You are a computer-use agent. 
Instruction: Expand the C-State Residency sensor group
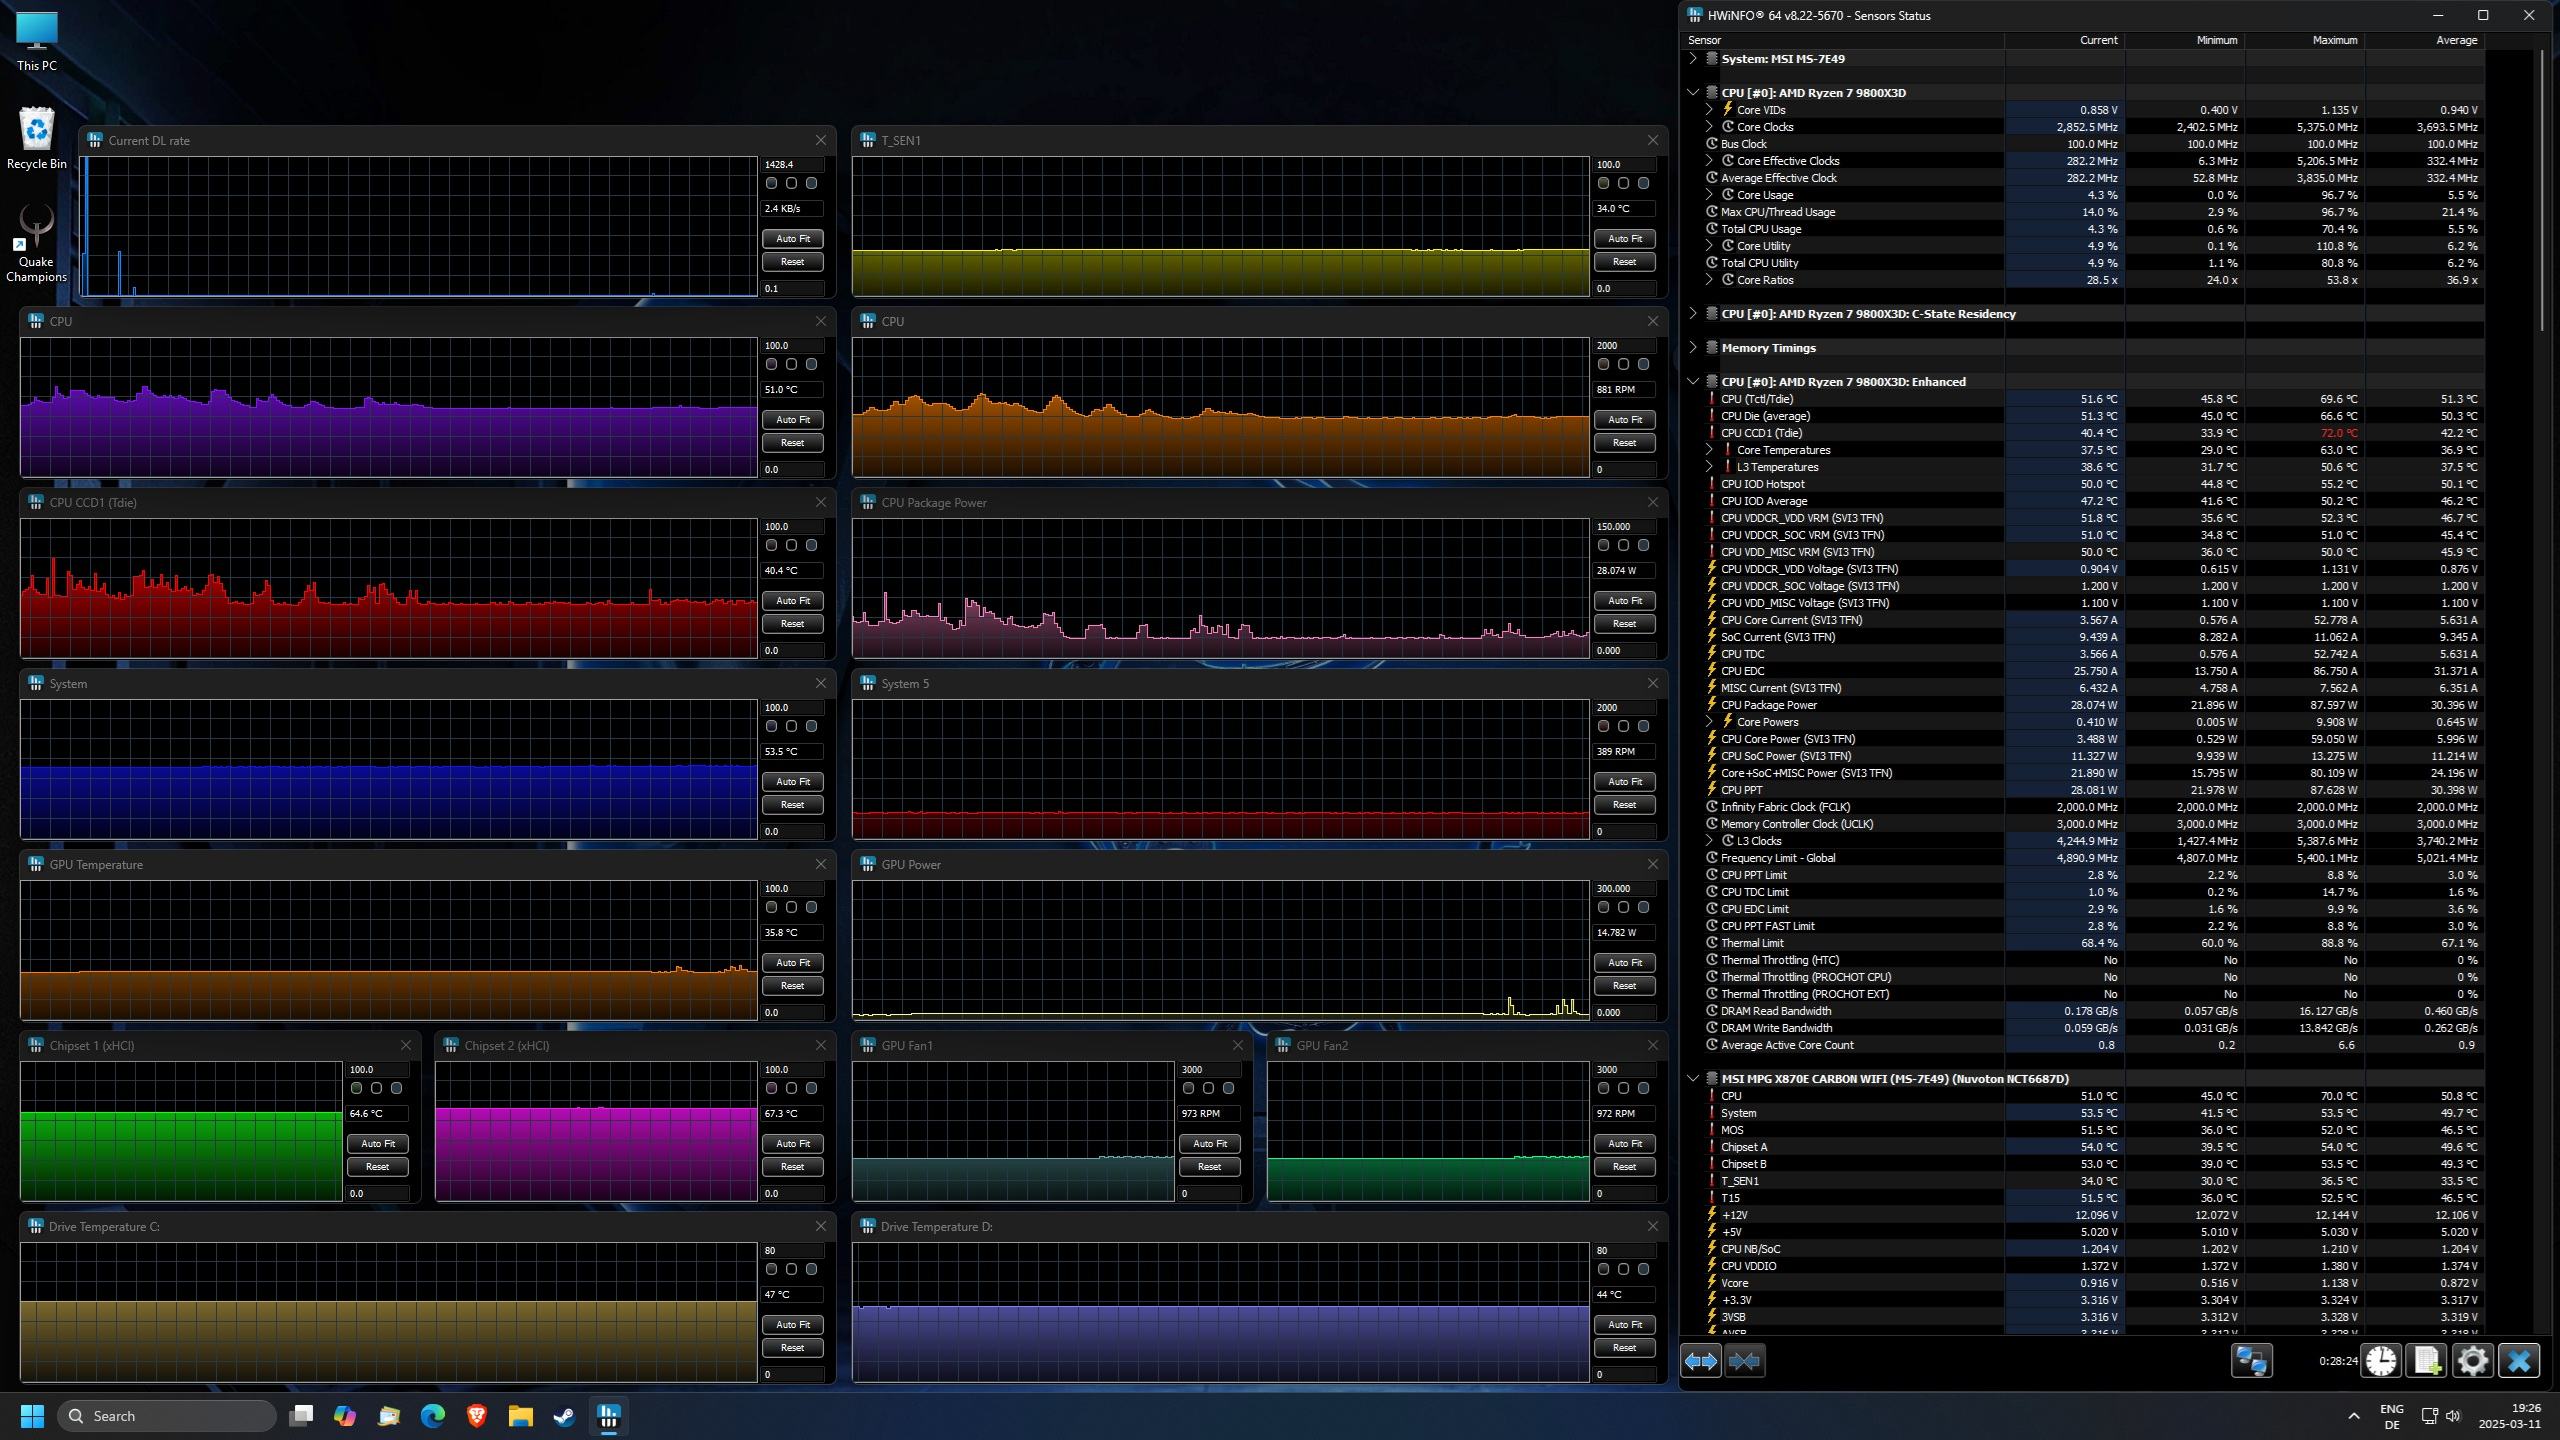coord(1693,314)
